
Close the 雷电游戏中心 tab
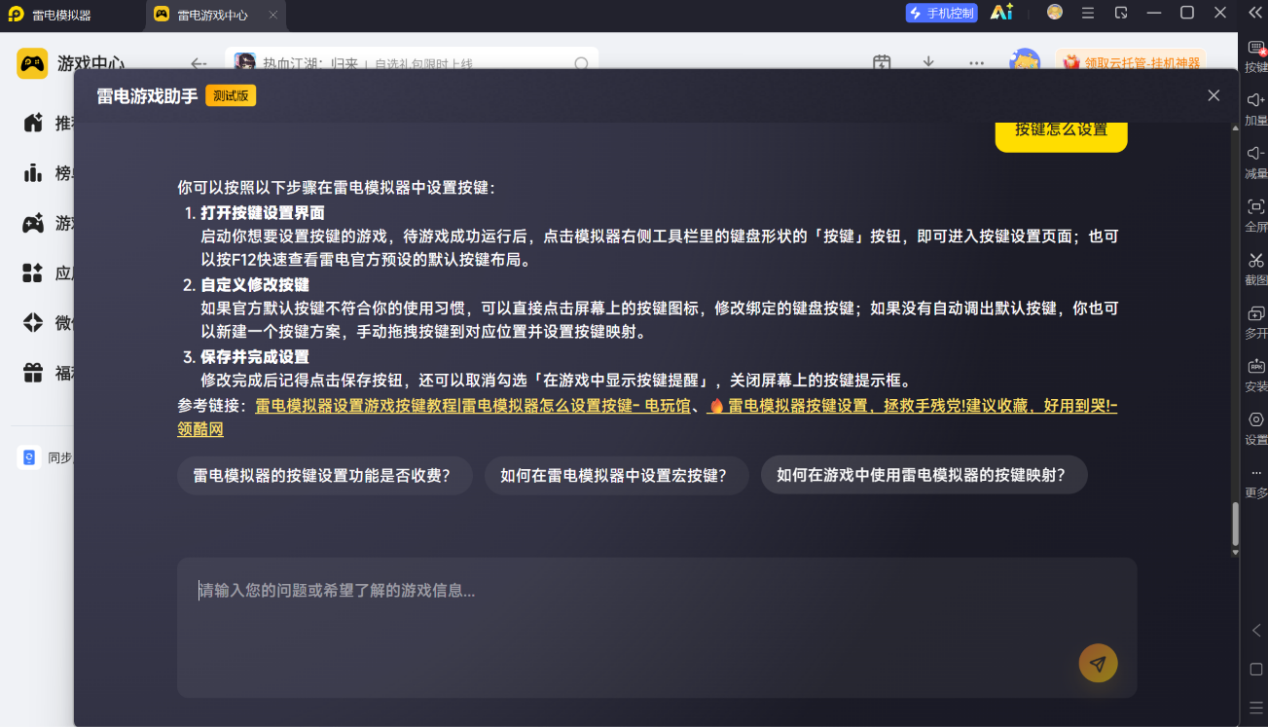273,15
